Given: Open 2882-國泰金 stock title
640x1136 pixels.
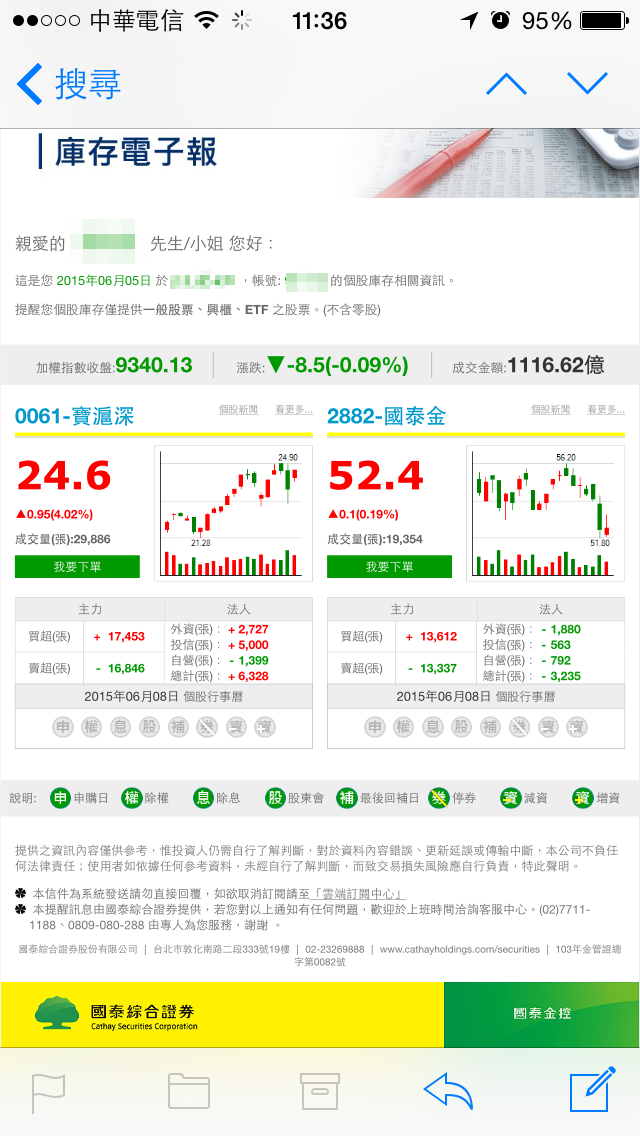Looking at the screenshot, I should point(386,416).
